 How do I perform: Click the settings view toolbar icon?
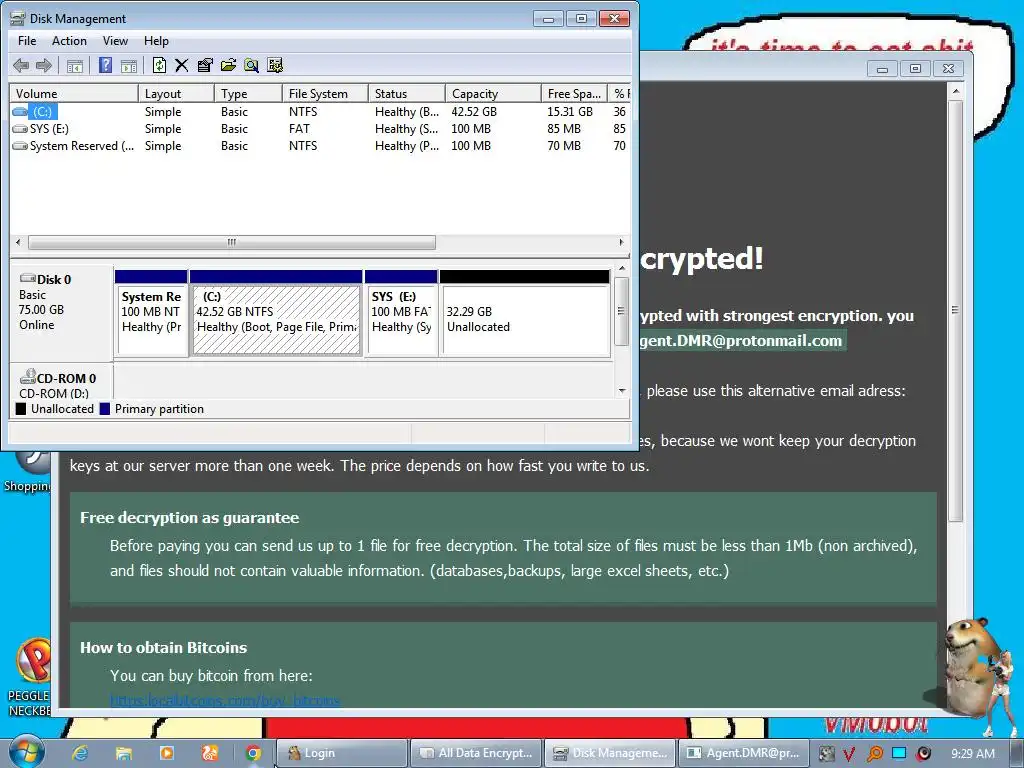click(275, 65)
